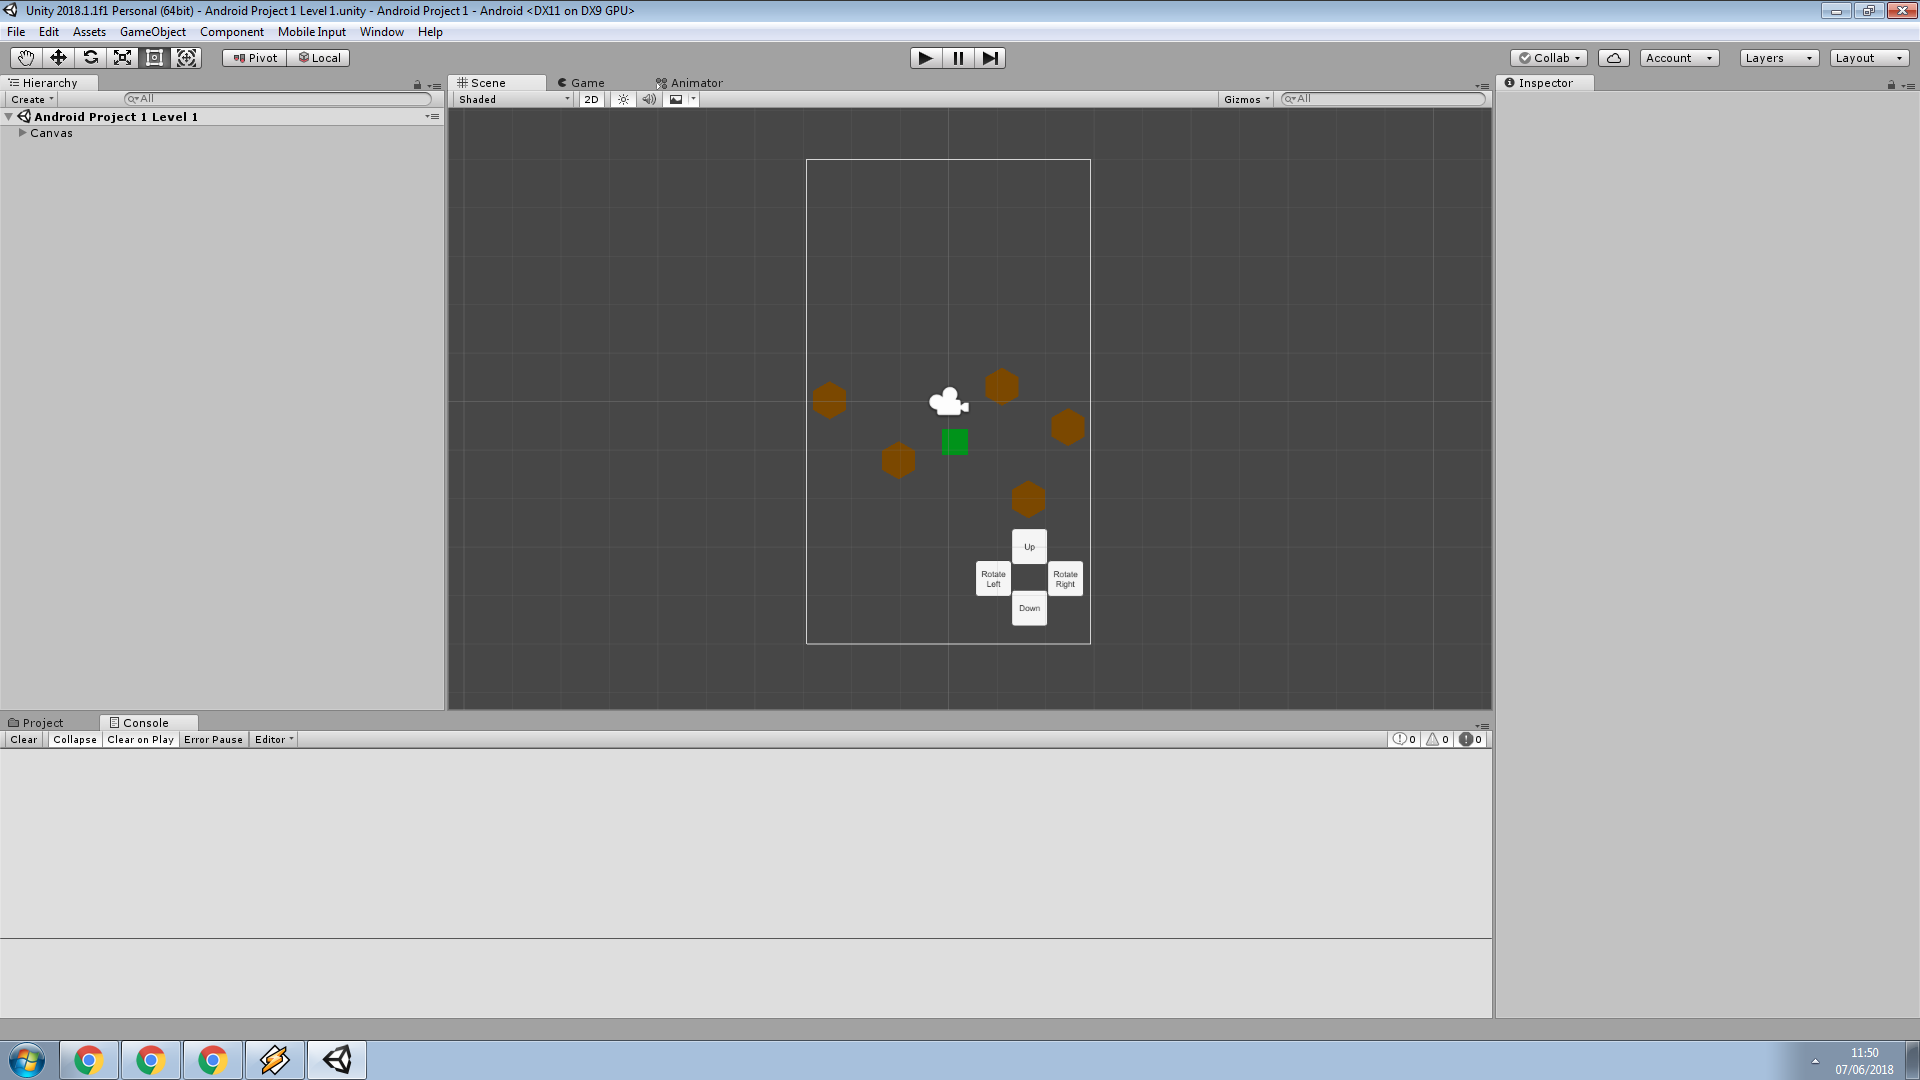Click the green square in scene

(x=954, y=442)
